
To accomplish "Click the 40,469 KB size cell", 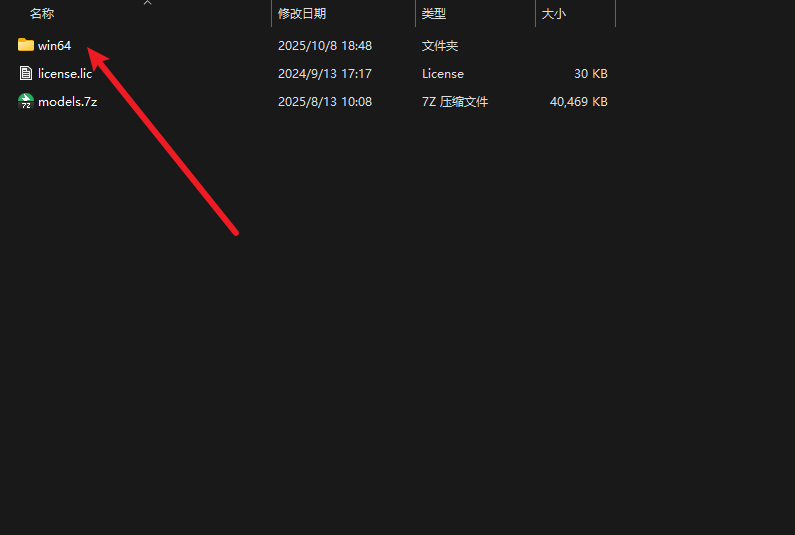I will pos(579,101).
